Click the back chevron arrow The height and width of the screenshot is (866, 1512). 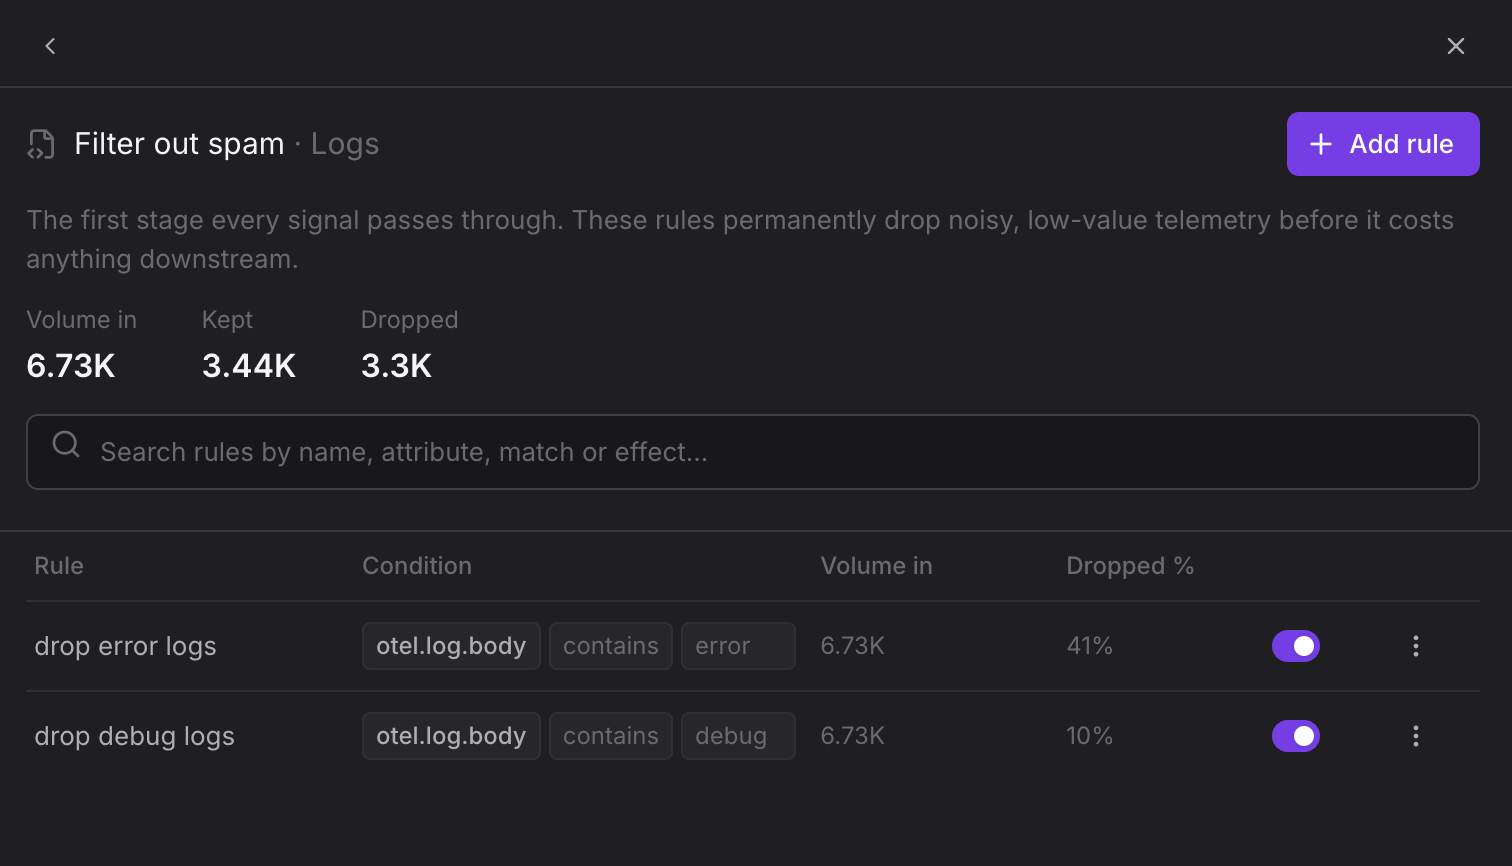[50, 46]
